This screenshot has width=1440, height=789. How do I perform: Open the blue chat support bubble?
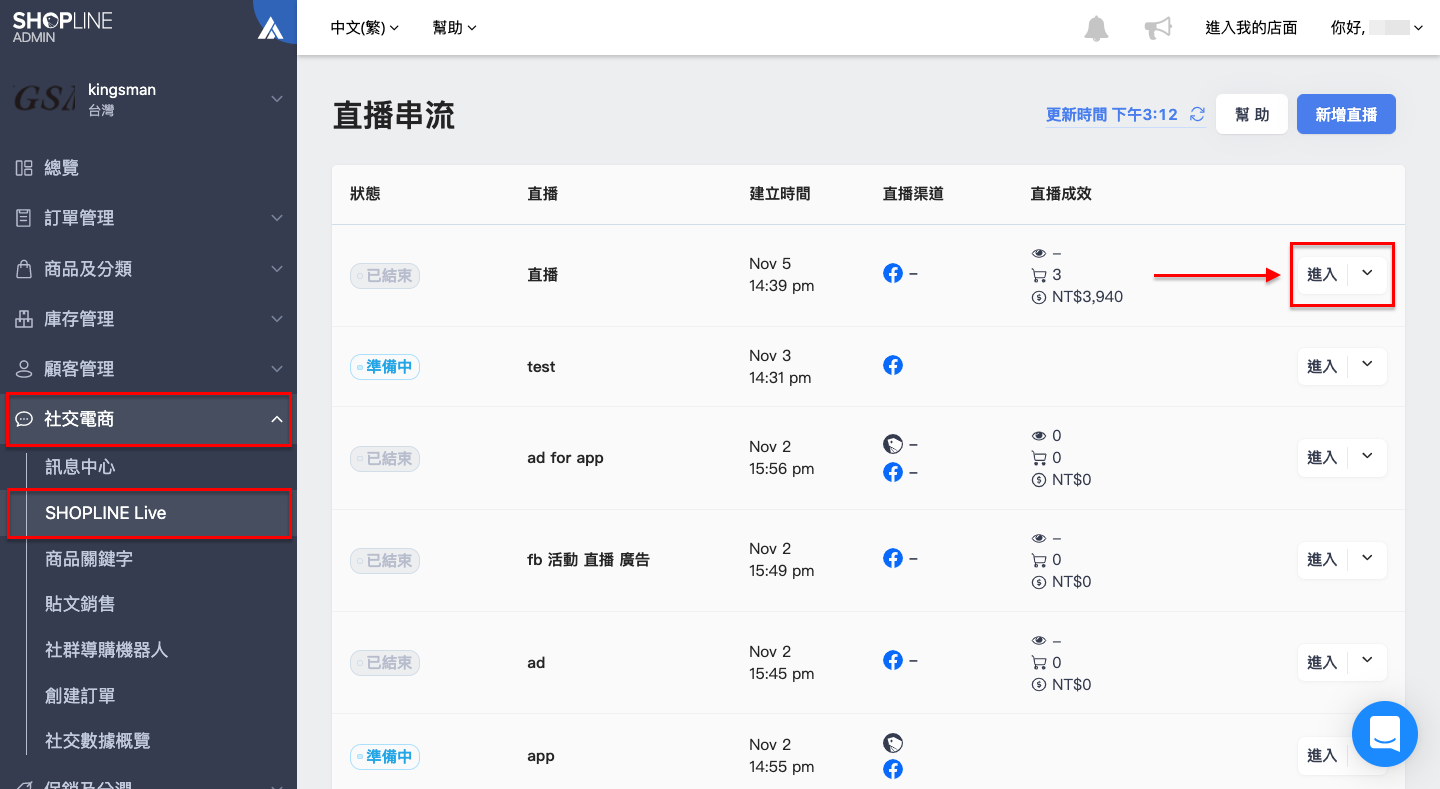coord(1385,734)
